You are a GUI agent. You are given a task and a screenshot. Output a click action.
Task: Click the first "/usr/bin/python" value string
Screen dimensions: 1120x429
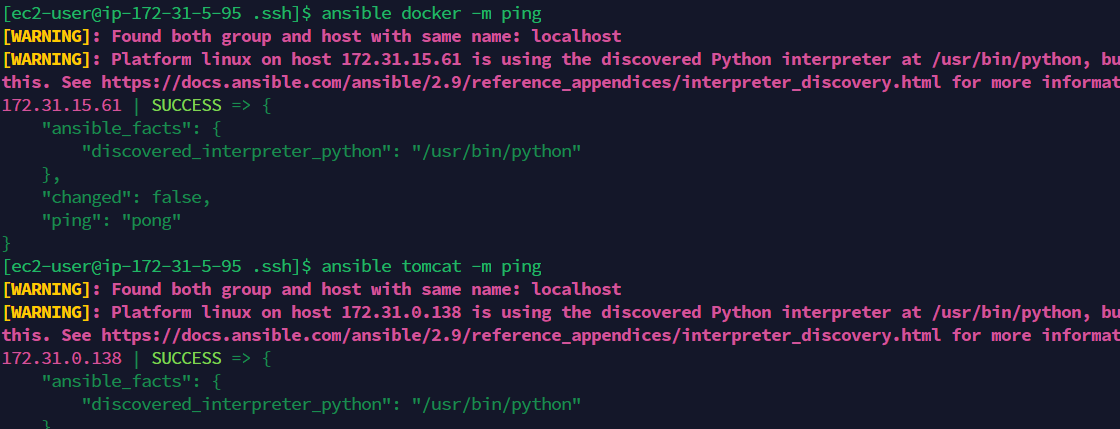(496, 151)
